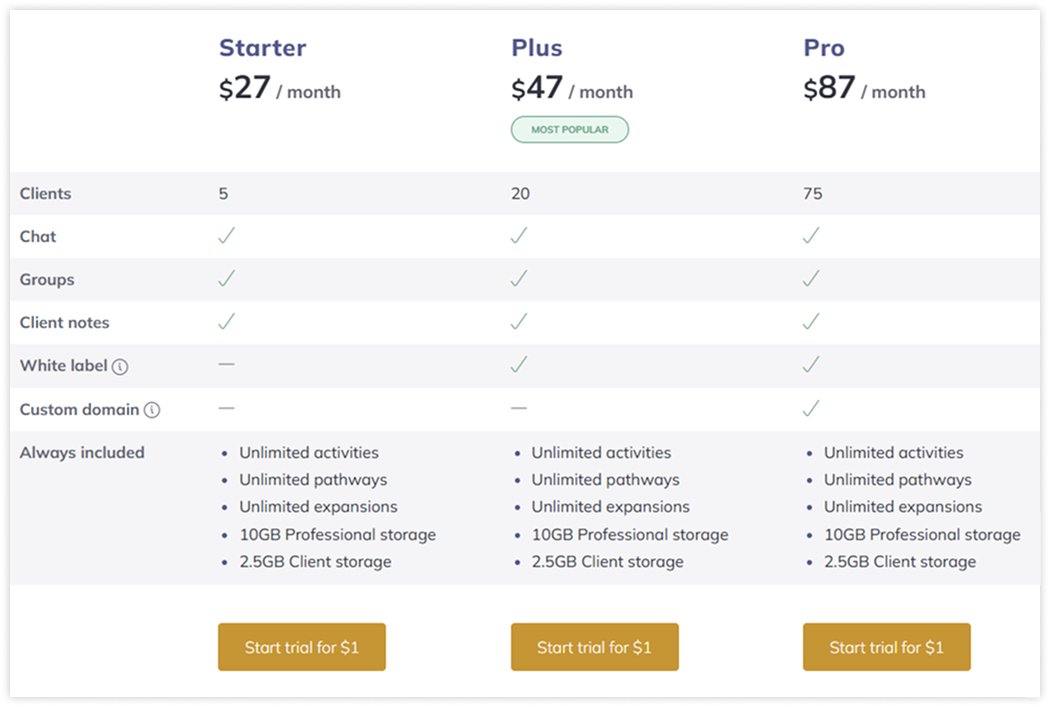Start the $1 trial for Starter plan

coord(302,647)
